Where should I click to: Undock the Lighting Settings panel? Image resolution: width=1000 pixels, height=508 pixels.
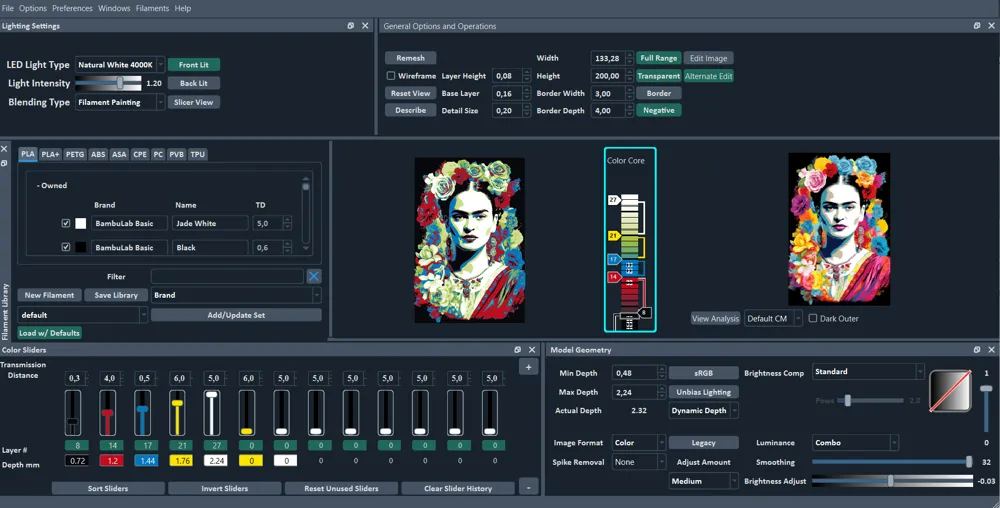[351, 26]
